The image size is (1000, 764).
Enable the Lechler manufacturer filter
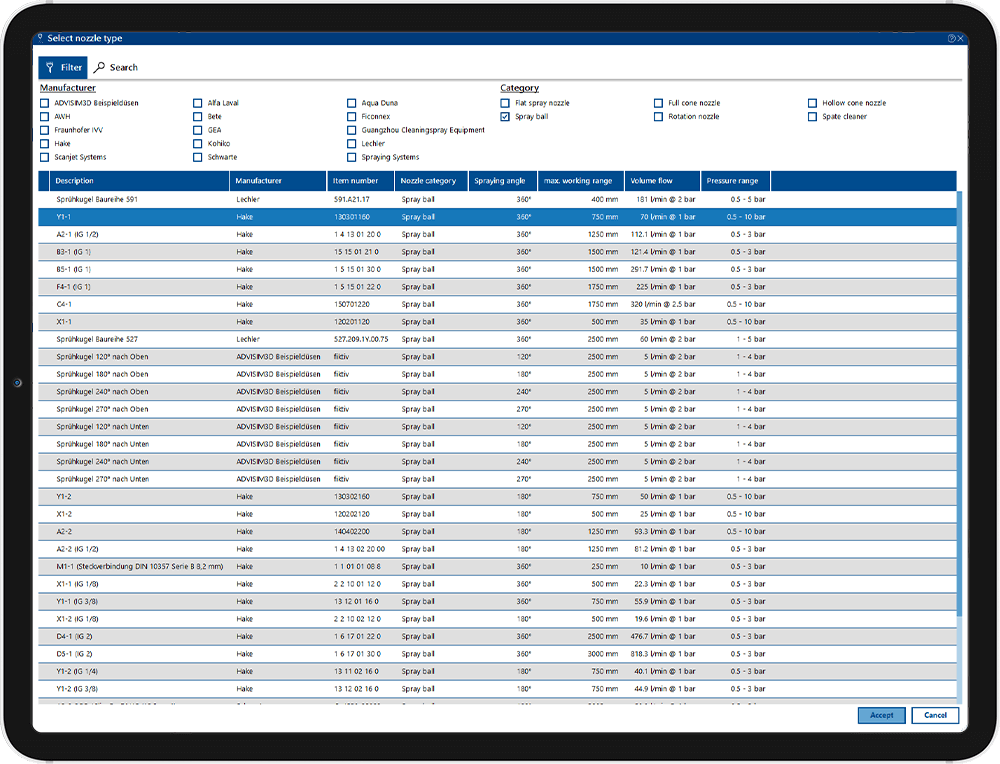[x=351, y=143]
